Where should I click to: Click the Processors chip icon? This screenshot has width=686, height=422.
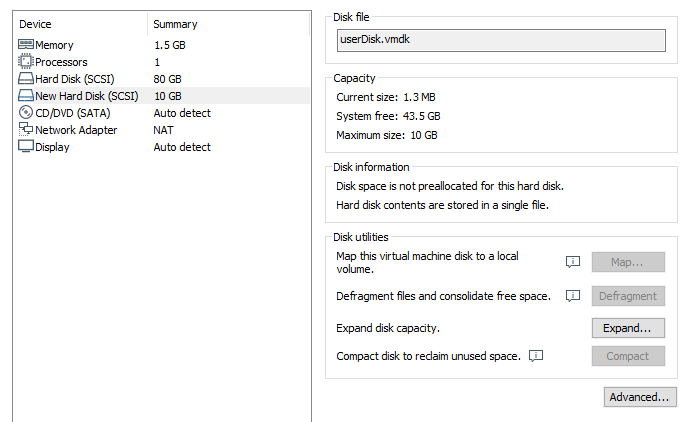[26, 62]
